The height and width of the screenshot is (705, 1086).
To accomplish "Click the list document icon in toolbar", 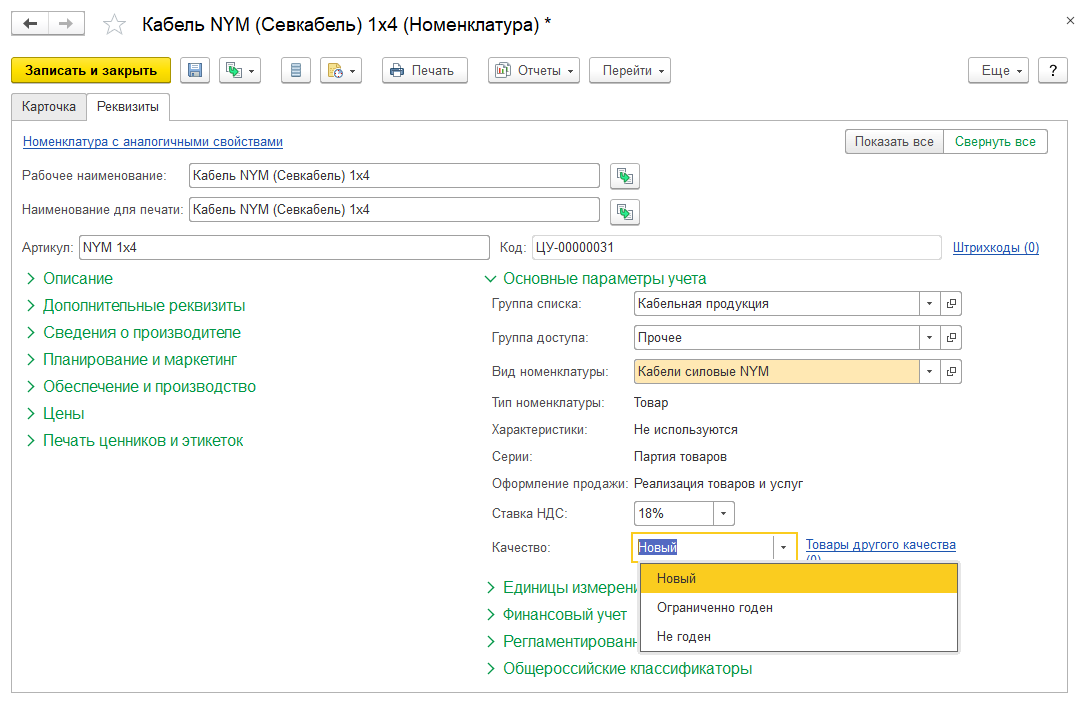I will click(295, 71).
